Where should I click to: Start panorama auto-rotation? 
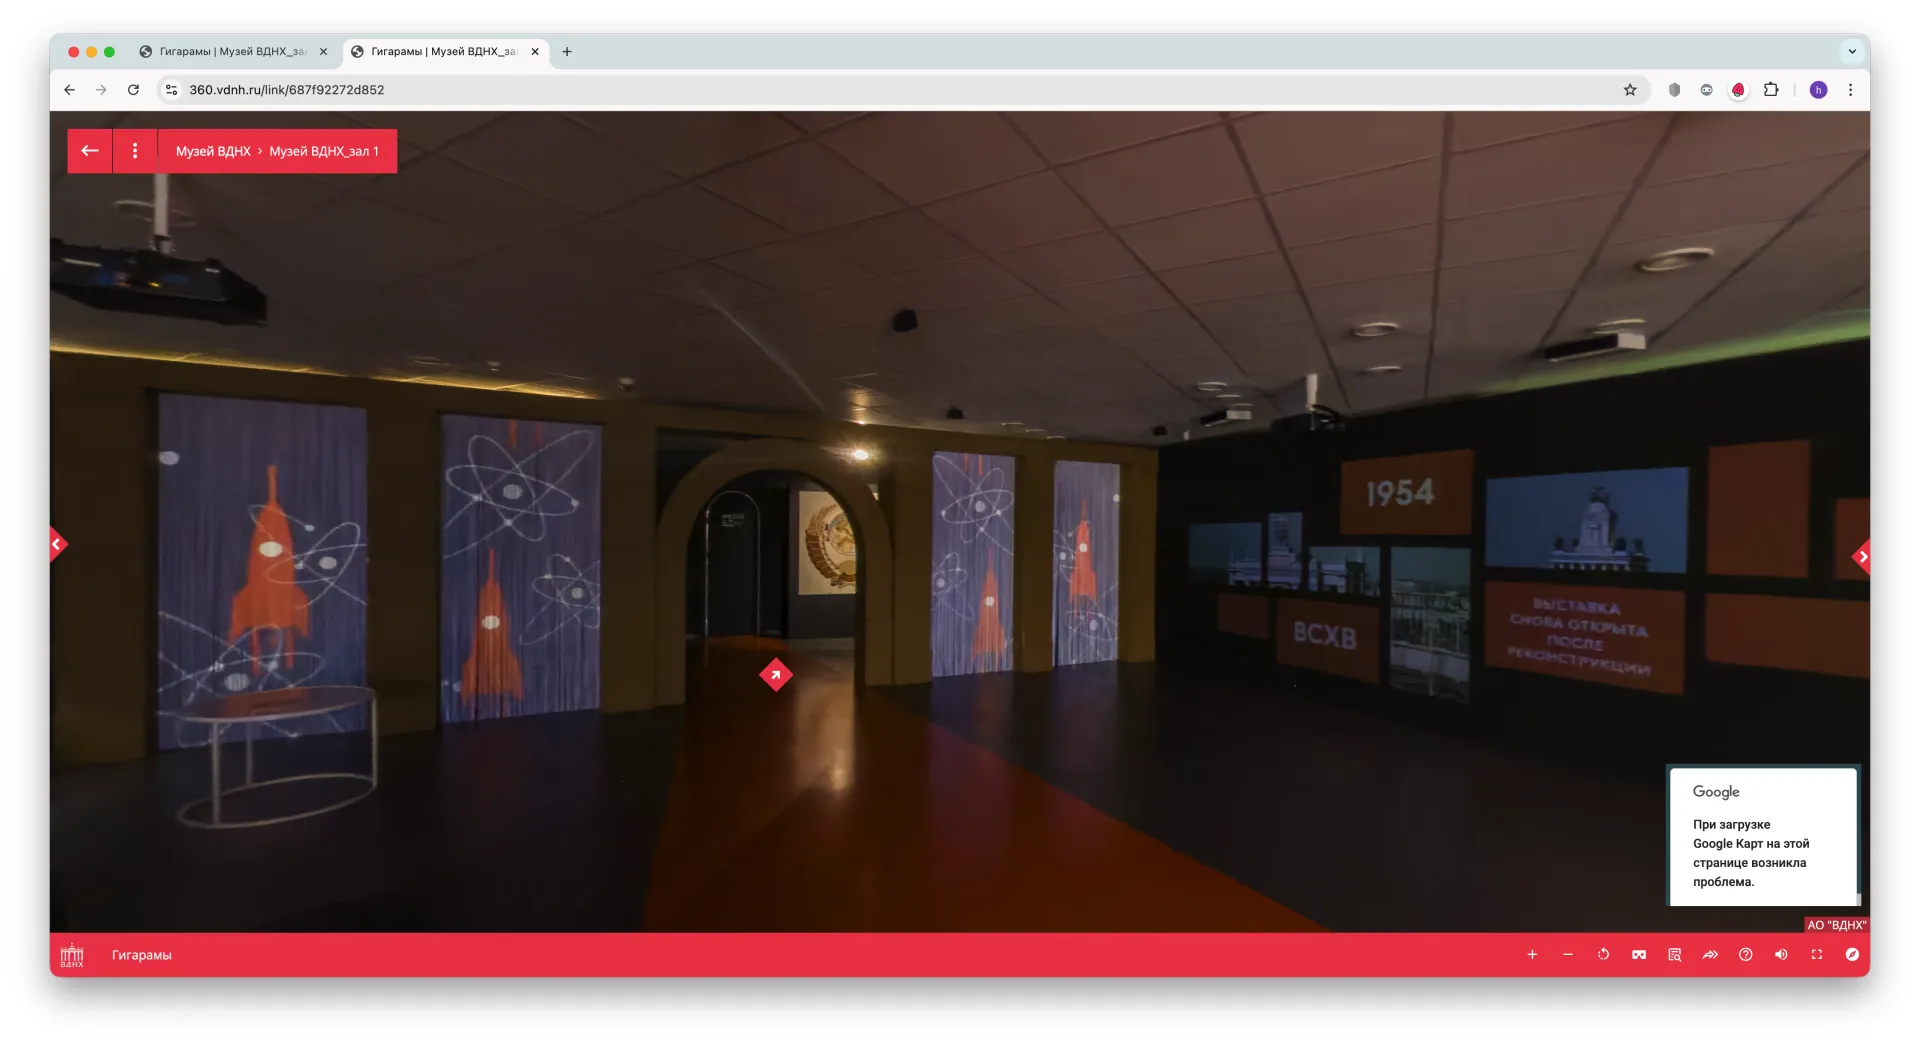(x=1603, y=955)
